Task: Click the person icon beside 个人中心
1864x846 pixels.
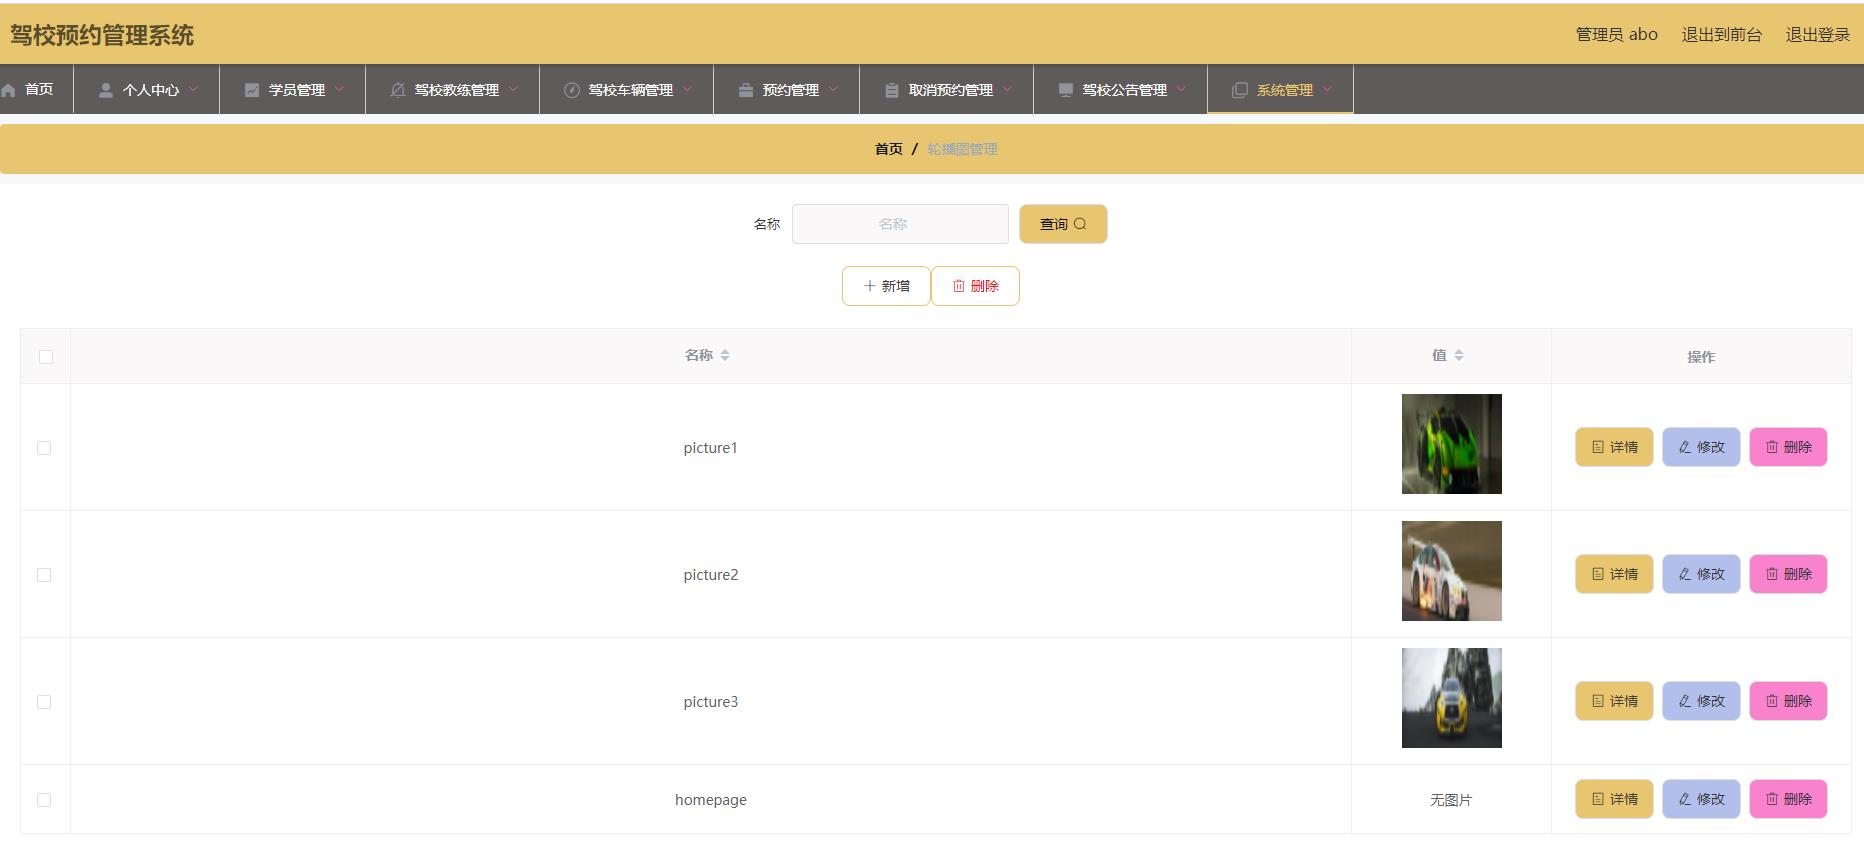Action: [x=106, y=90]
